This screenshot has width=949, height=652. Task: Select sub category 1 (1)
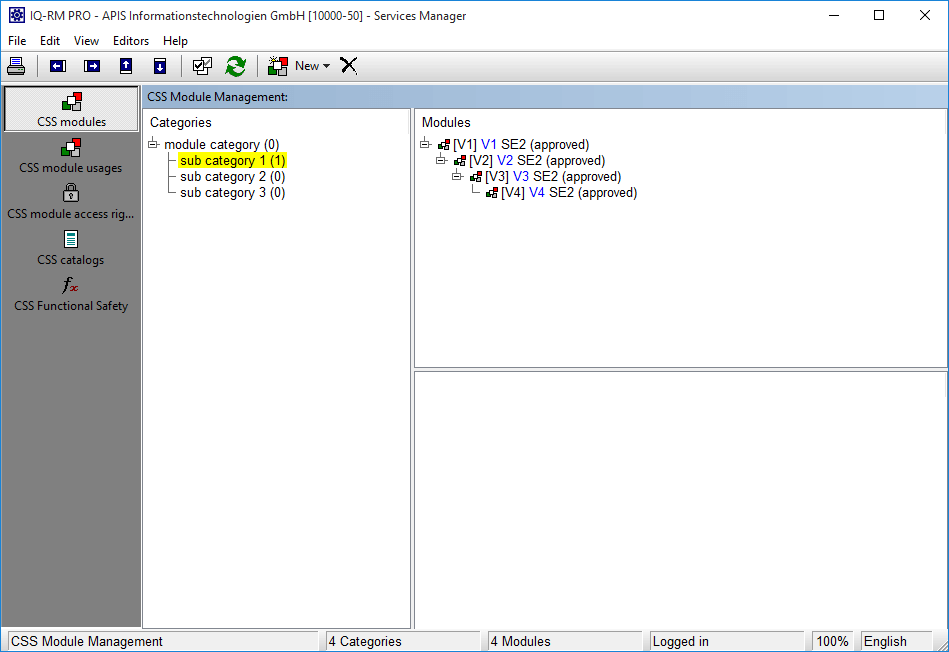pos(232,160)
